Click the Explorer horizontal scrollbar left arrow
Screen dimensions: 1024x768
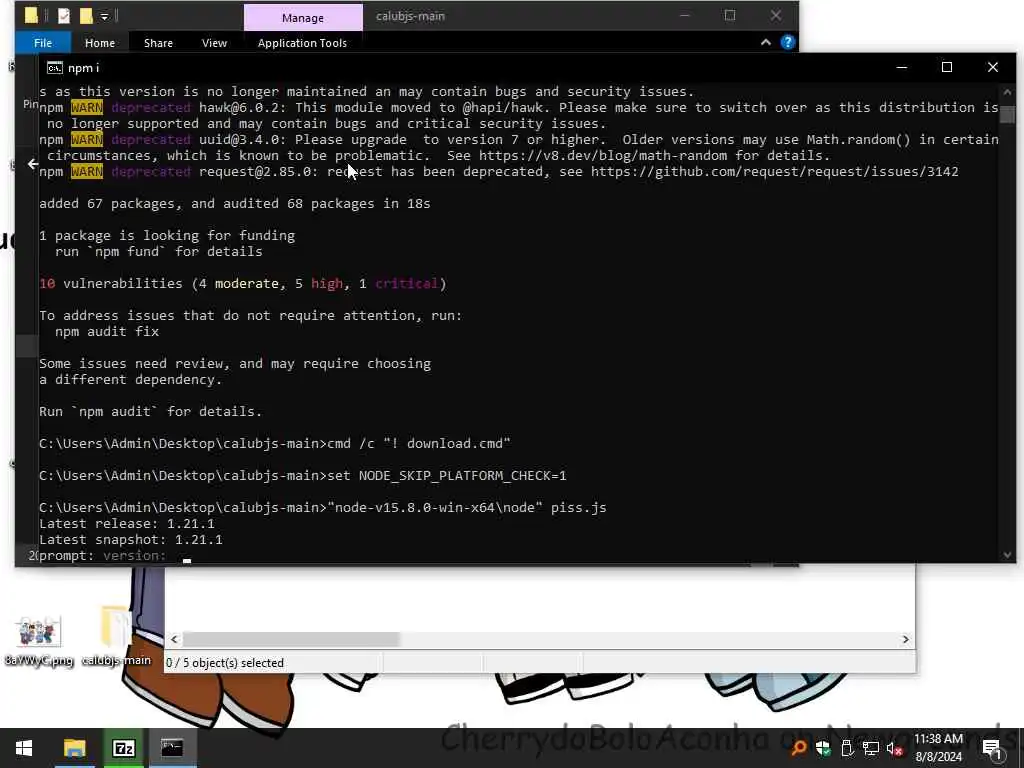174,639
